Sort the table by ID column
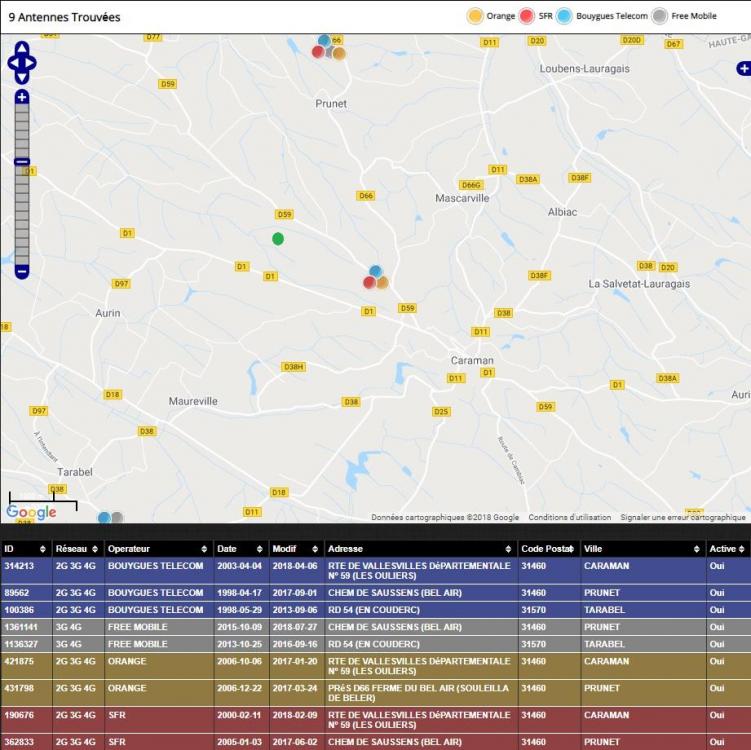 [25, 549]
